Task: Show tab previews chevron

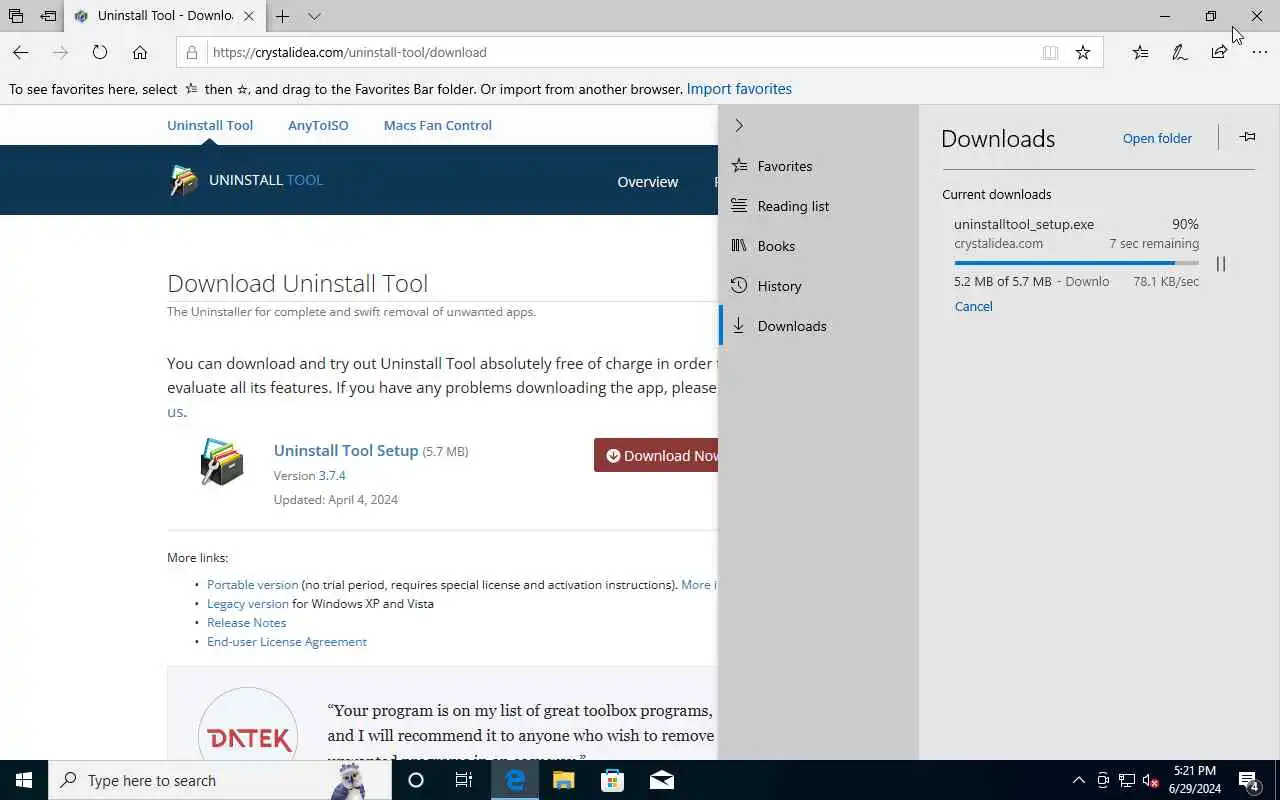Action: [314, 16]
